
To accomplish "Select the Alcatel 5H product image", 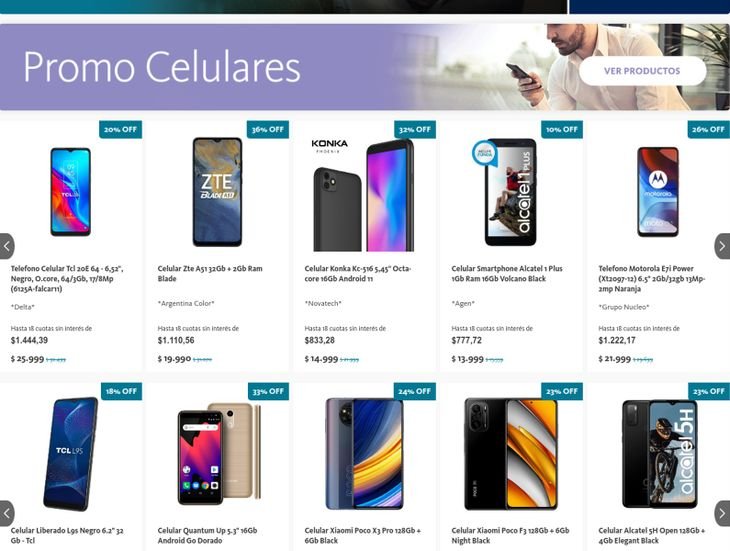I will pos(660,453).
